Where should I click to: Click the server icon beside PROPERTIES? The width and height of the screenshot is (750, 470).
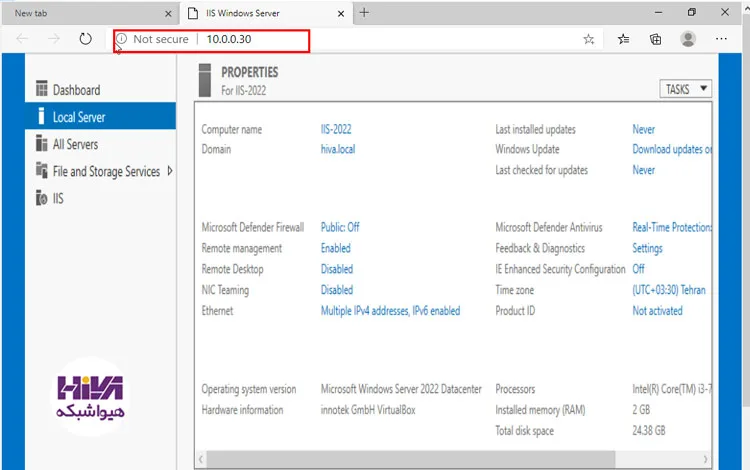click(x=205, y=80)
